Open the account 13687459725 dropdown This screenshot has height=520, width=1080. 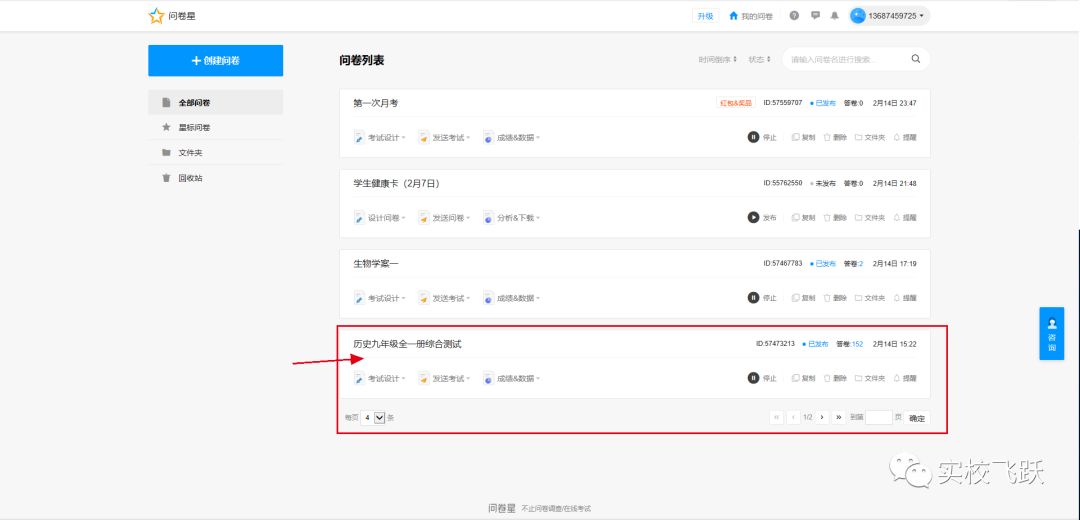point(889,16)
